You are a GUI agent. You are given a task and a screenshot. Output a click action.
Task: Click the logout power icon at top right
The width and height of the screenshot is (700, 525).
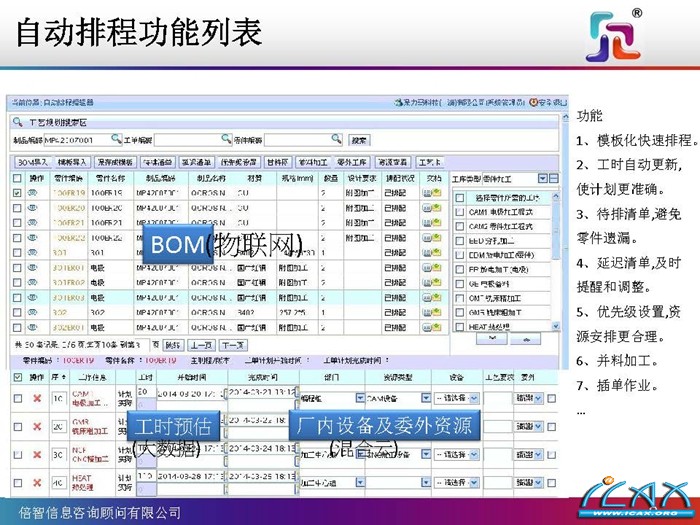coord(533,102)
